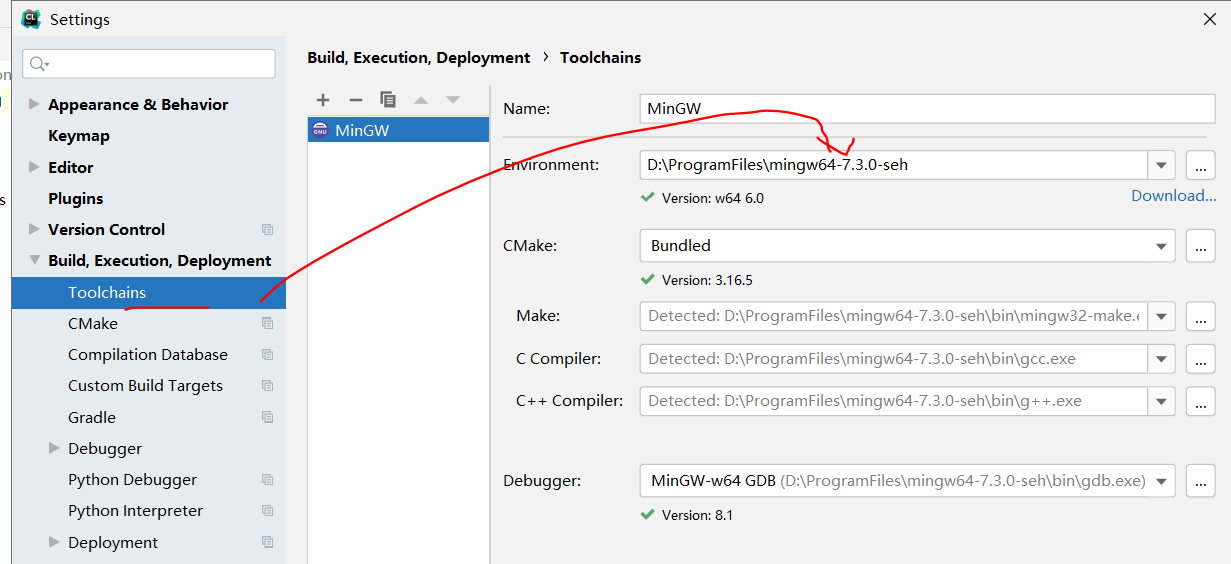Select the MinGW toolchain entry
1231x564 pixels.
click(398, 130)
